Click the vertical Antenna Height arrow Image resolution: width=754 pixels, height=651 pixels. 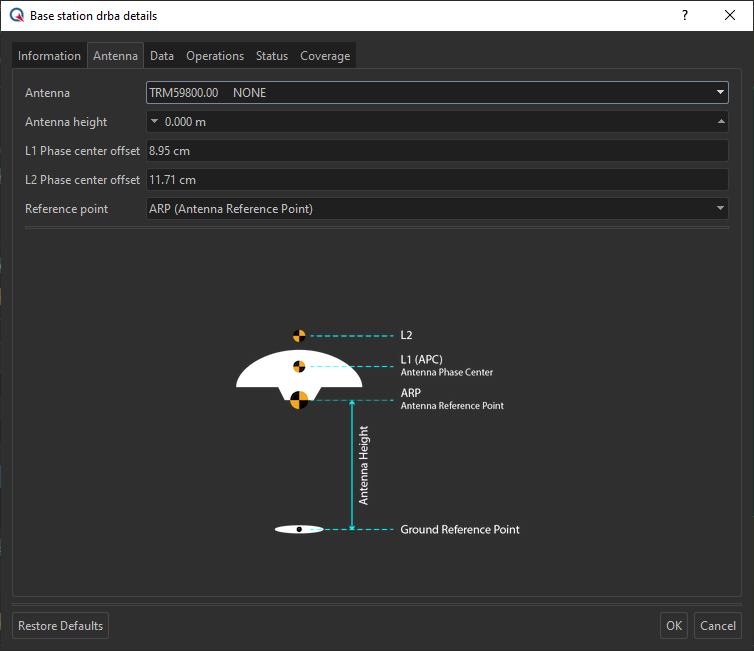(352, 465)
